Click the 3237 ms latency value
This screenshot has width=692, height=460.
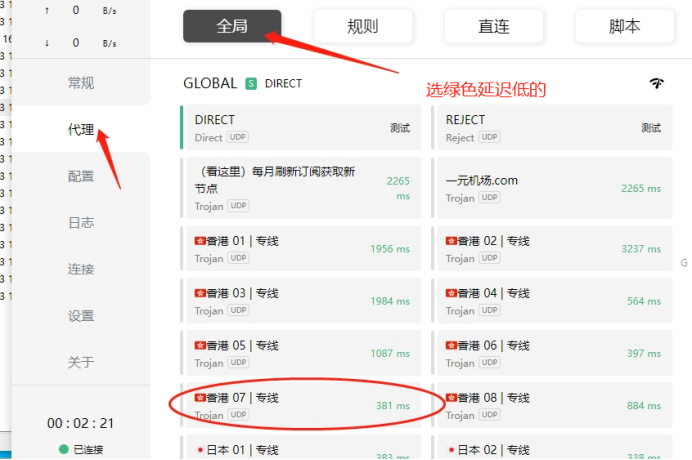(x=641, y=249)
